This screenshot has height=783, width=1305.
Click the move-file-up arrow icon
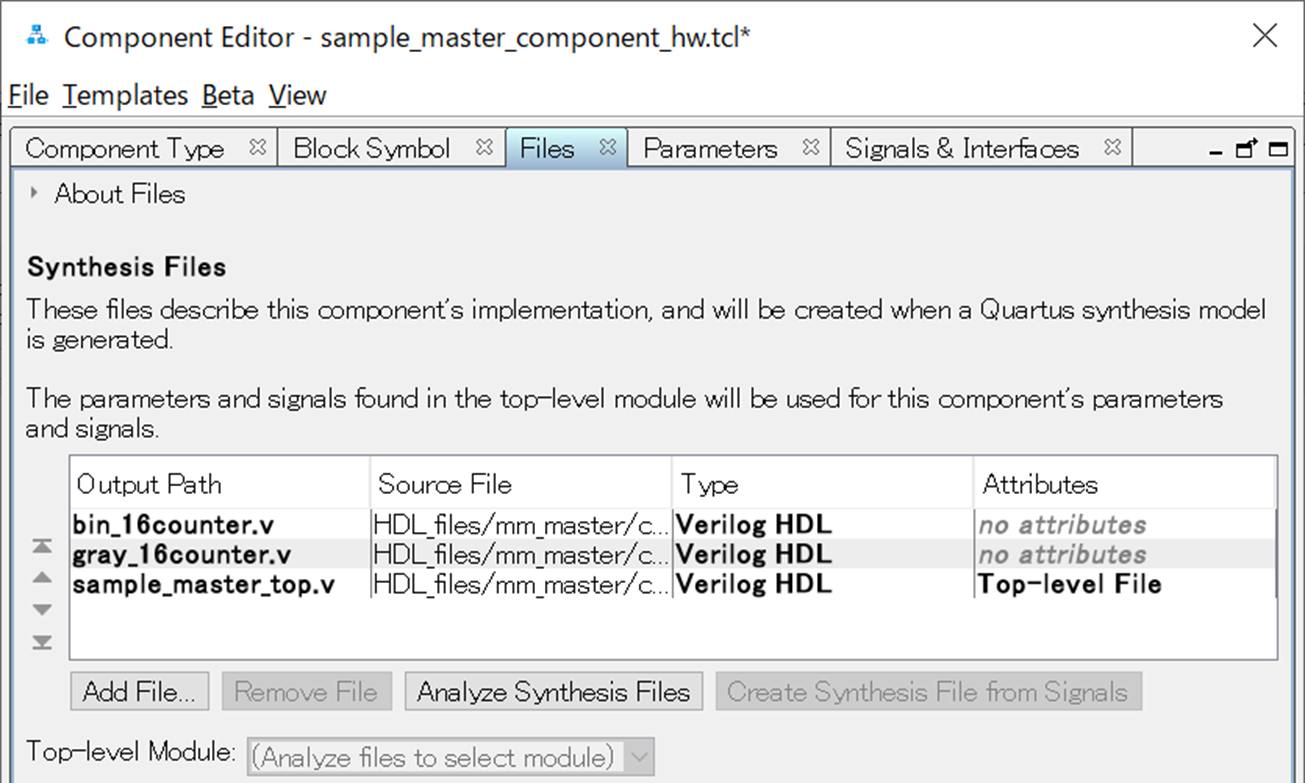pos(40,577)
